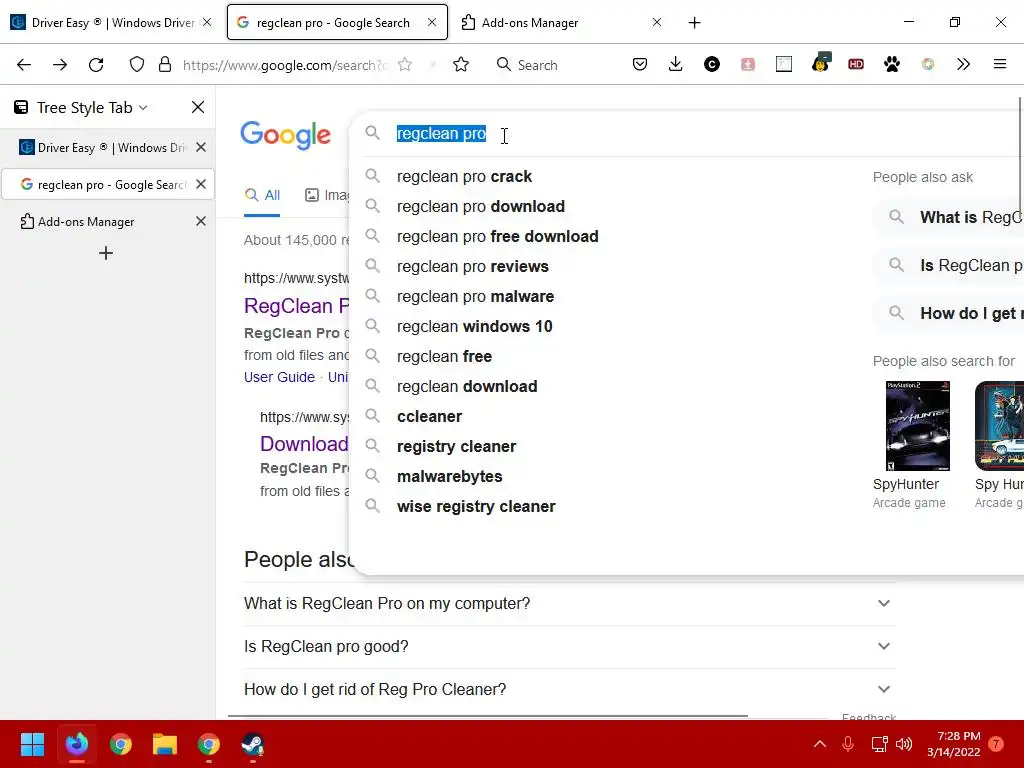
Task: Open Firefox application hamburger menu
Action: 1000,65
